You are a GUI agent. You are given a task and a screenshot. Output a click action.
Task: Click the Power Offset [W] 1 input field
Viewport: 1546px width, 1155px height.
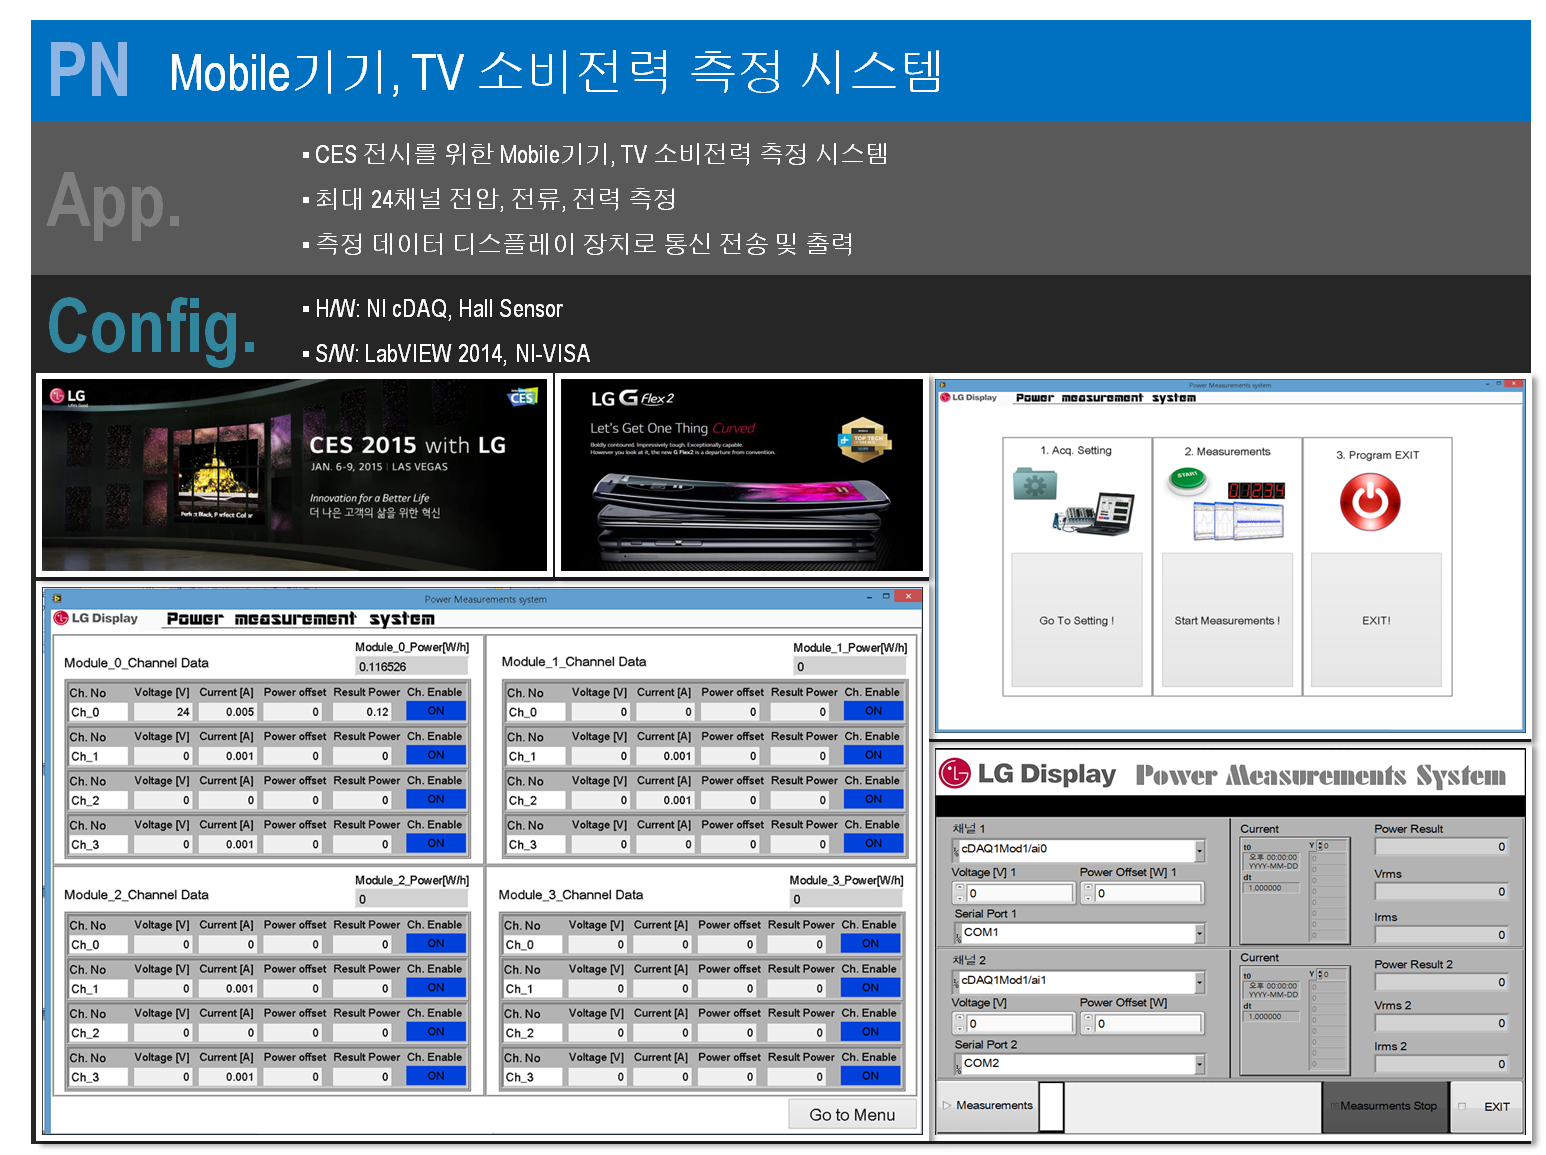(x=1148, y=893)
